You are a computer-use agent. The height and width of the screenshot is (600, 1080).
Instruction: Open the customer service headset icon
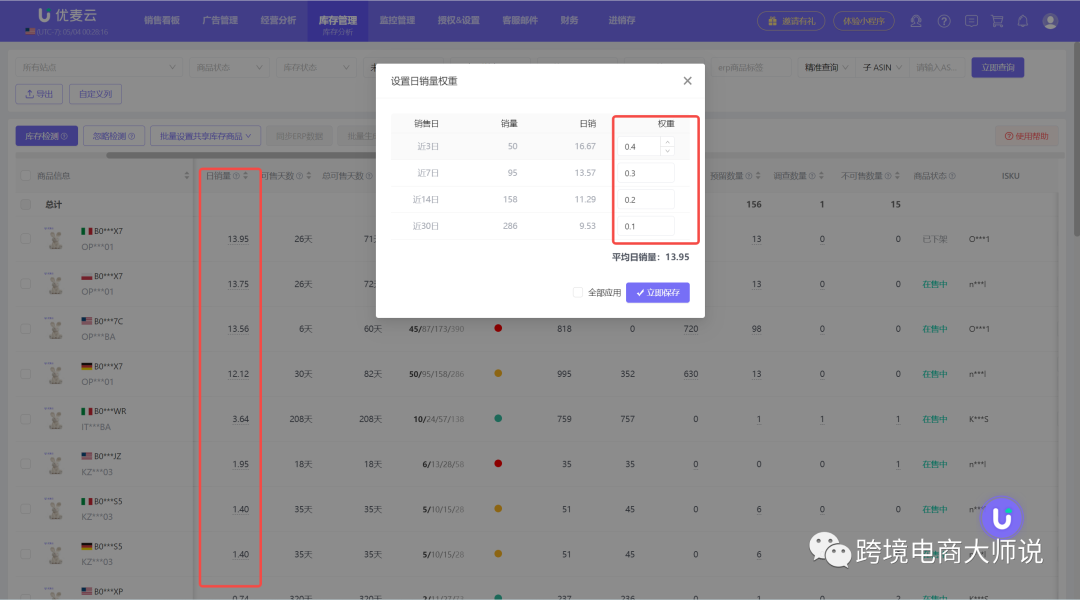coord(916,20)
